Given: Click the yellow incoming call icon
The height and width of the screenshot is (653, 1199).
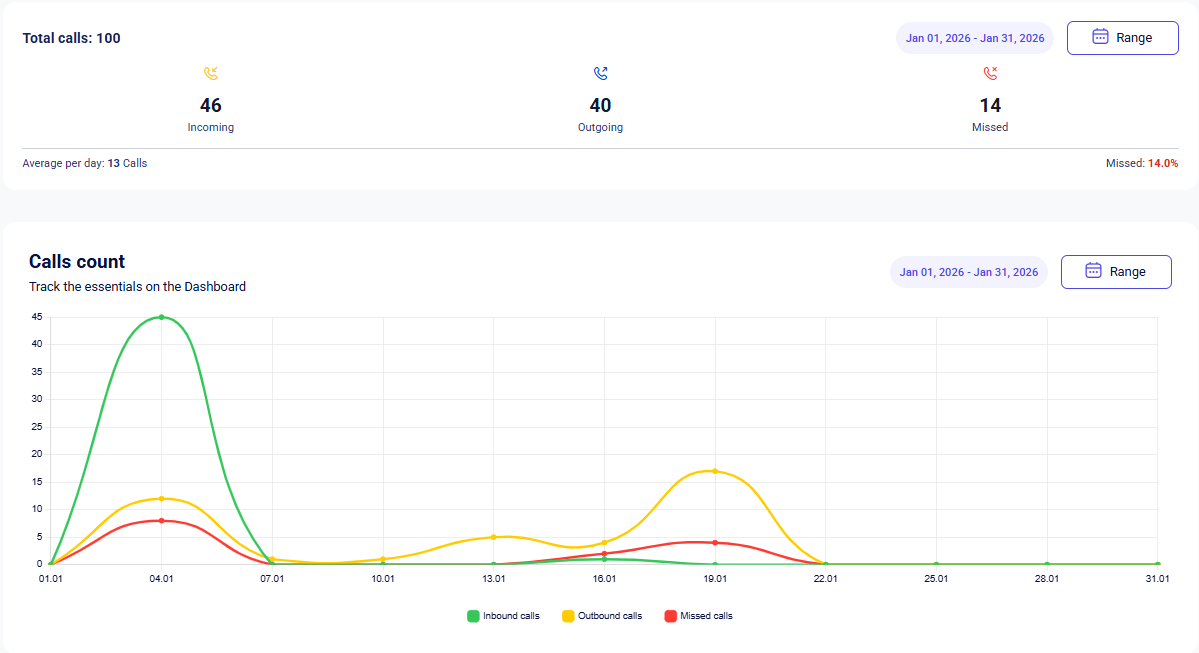Looking at the screenshot, I should (210, 73).
